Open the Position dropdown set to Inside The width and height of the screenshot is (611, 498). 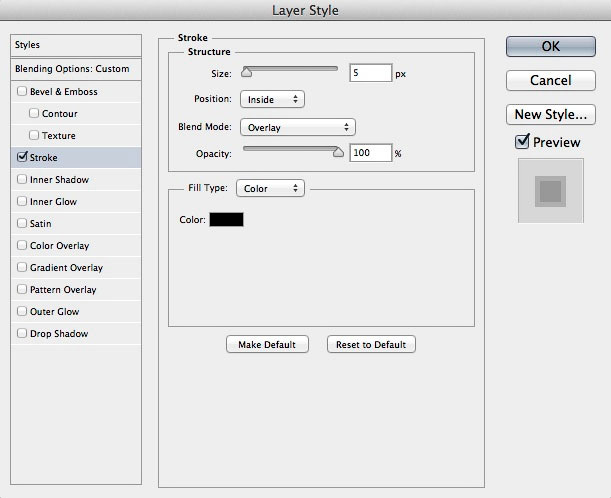[x=272, y=99]
